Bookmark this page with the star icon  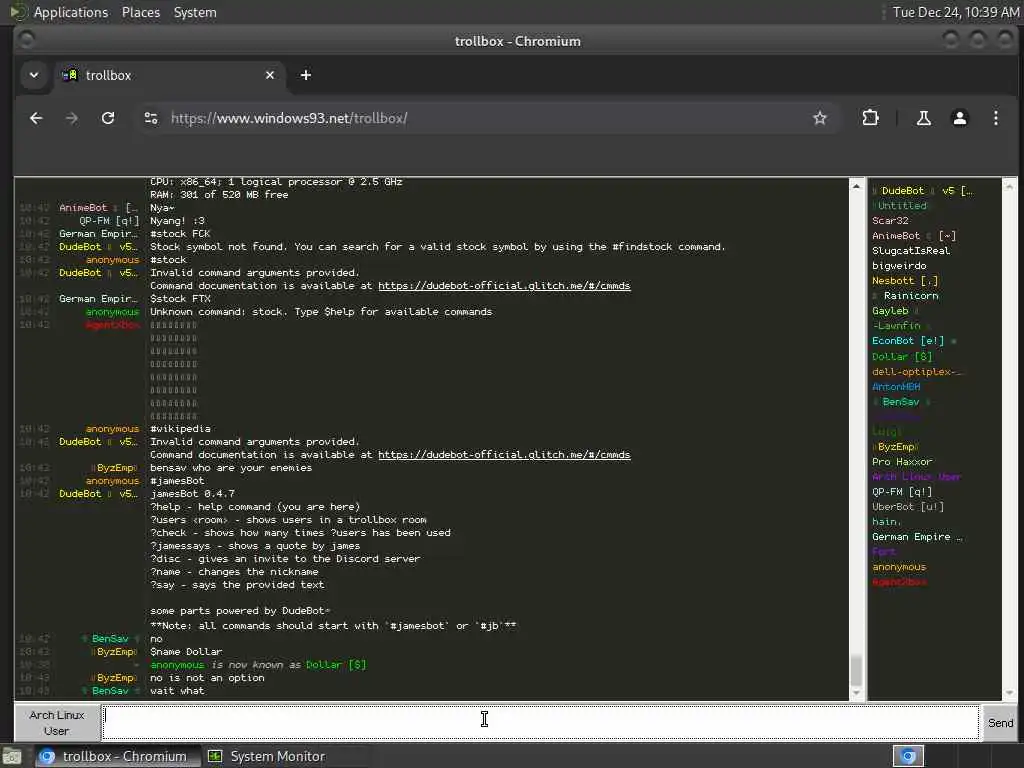coord(820,118)
